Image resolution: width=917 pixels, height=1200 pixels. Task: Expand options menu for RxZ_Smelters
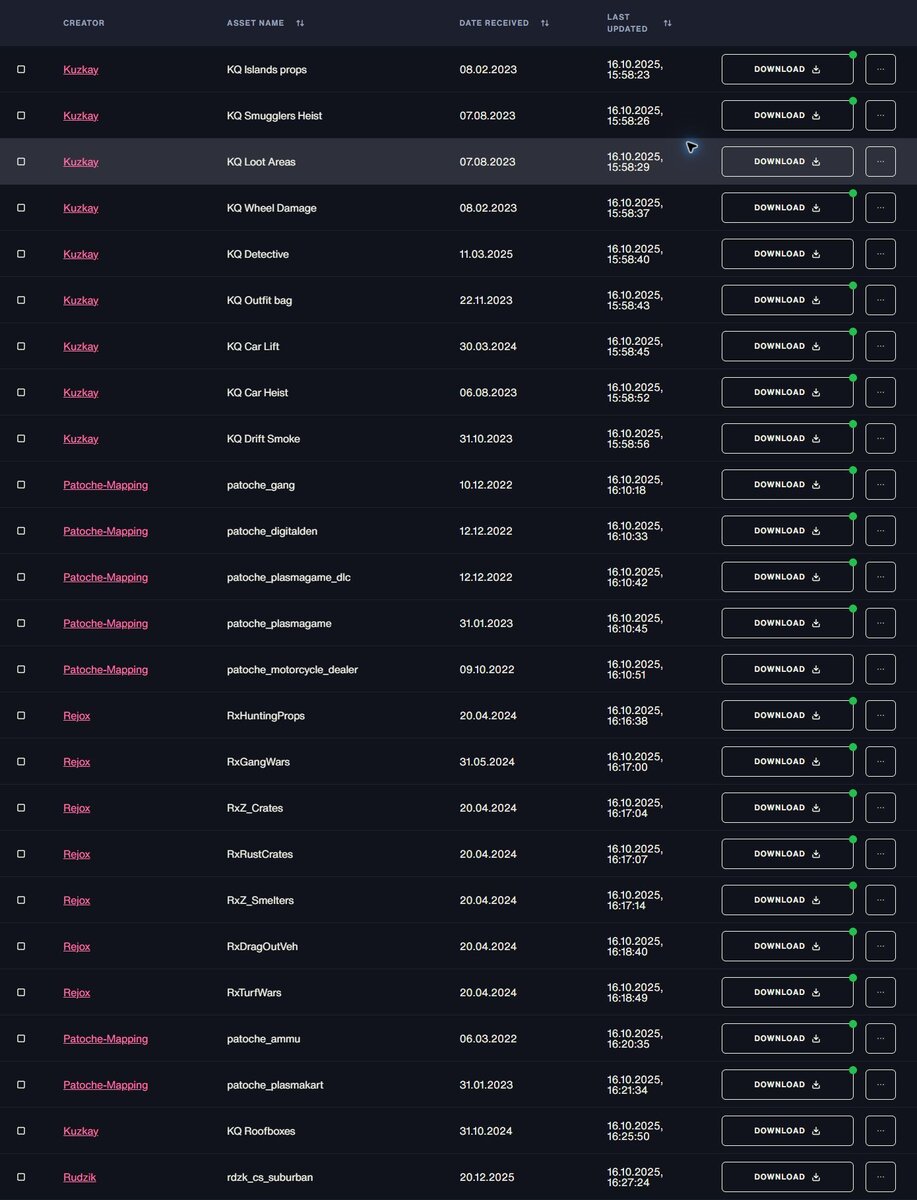point(880,900)
